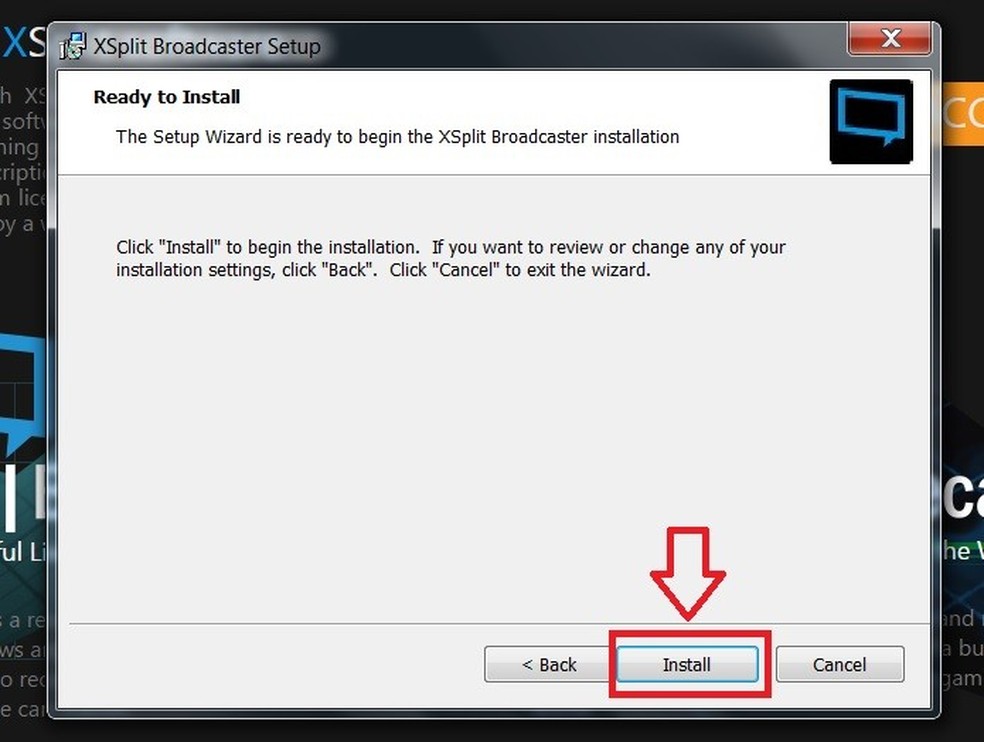Click the separator line above the wizard buttons

point(499,624)
